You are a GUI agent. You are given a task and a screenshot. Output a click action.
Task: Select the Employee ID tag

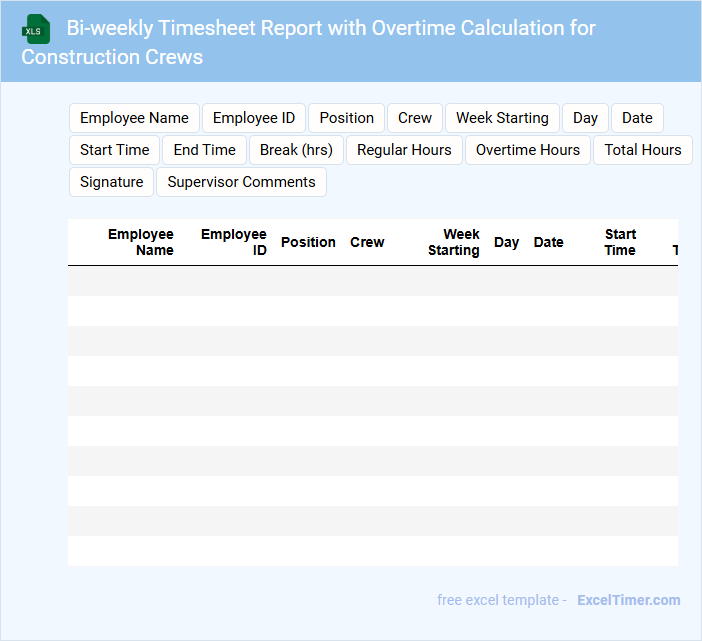pyautogui.click(x=254, y=118)
